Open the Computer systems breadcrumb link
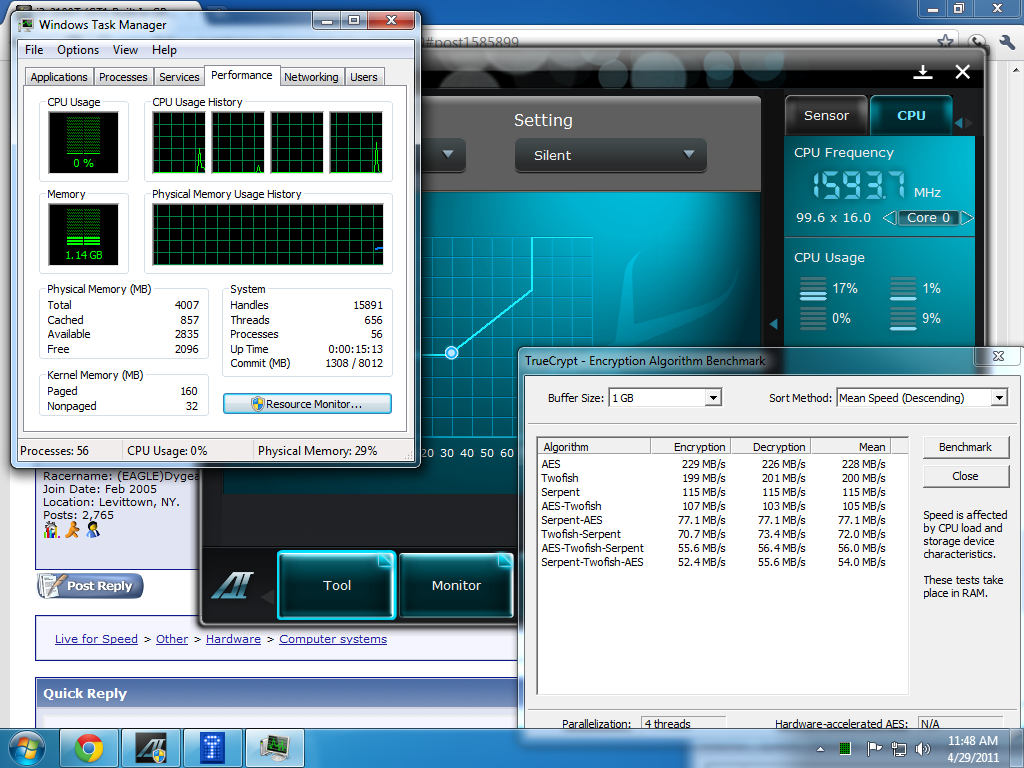 (x=333, y=639)
